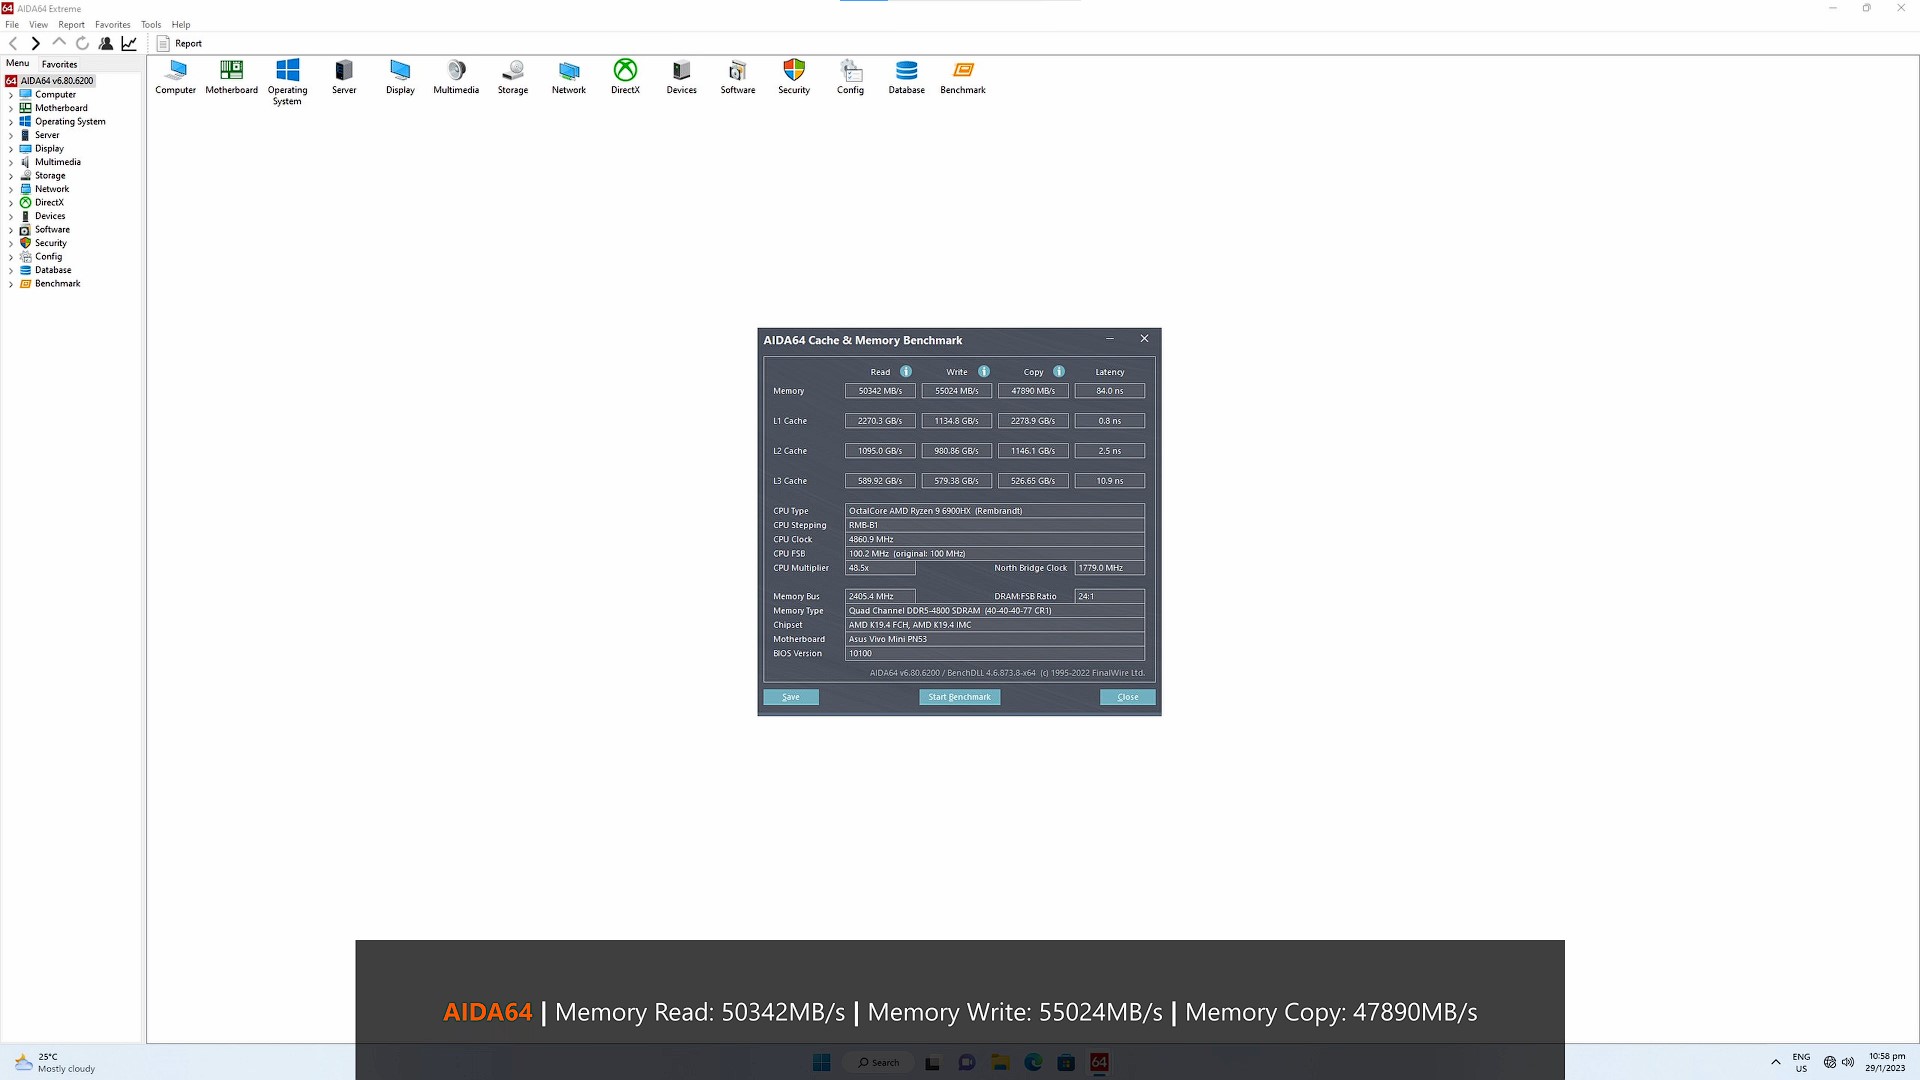Open the Motherboard category icon
This screenshot has width=1920, height=1080.
pyautogui.click(x=232, y=77)
